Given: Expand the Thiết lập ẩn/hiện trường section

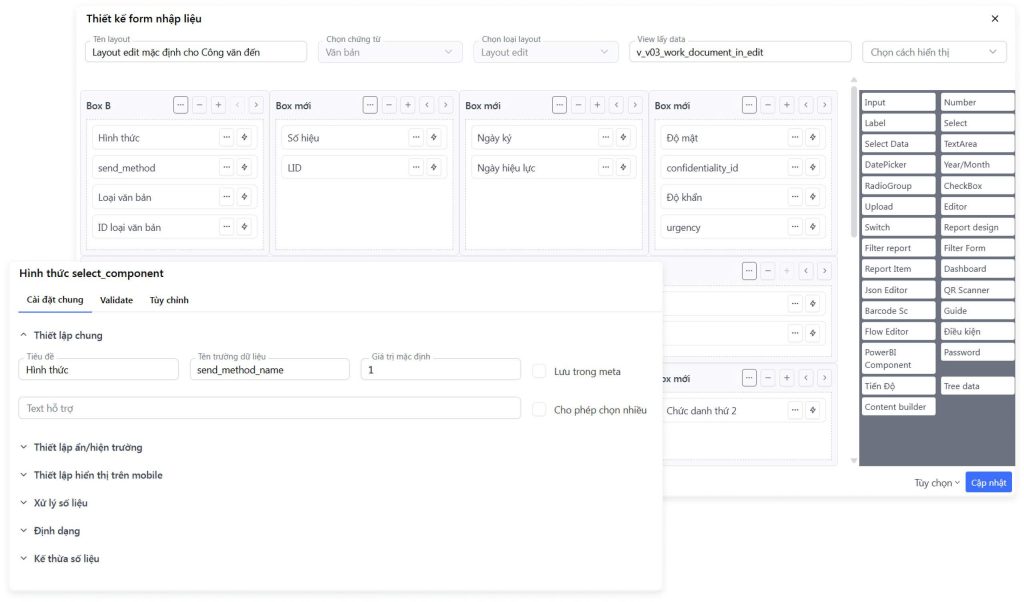Looking at the screenshot, I should tap(87, 447).
